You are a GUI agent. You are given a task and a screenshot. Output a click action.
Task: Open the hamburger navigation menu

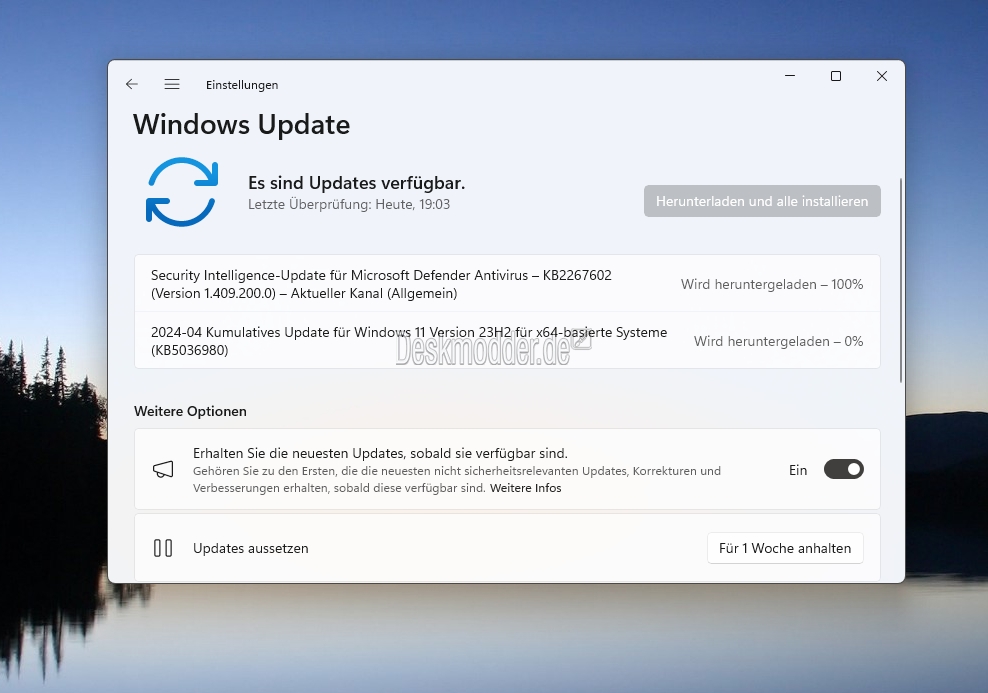coord(172,84)
